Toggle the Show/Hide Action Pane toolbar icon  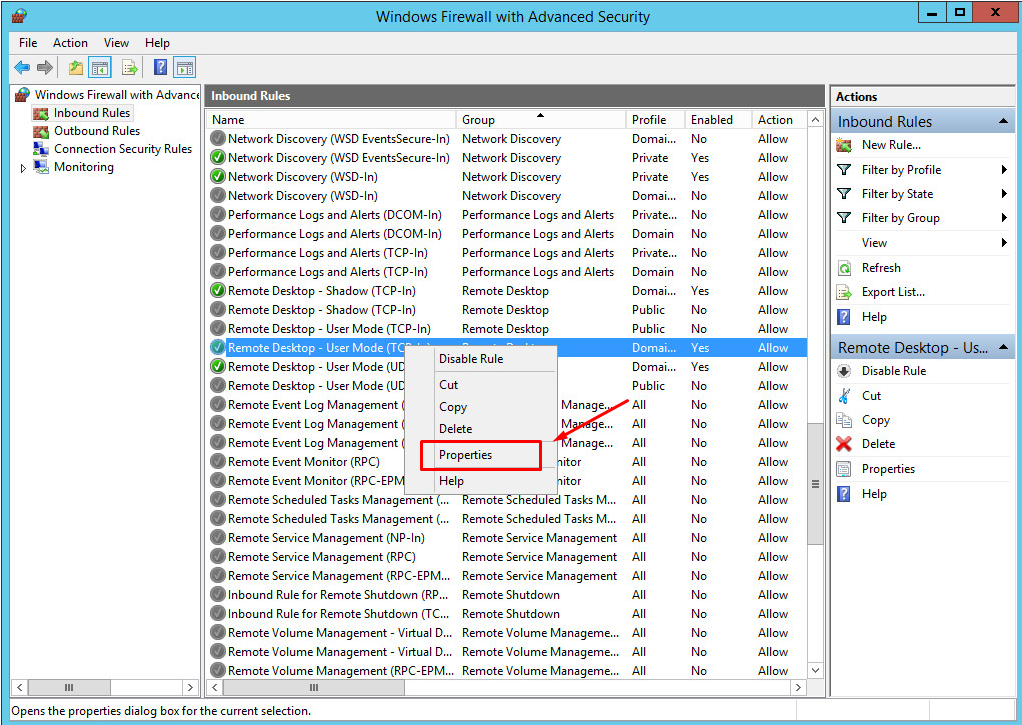184,68
